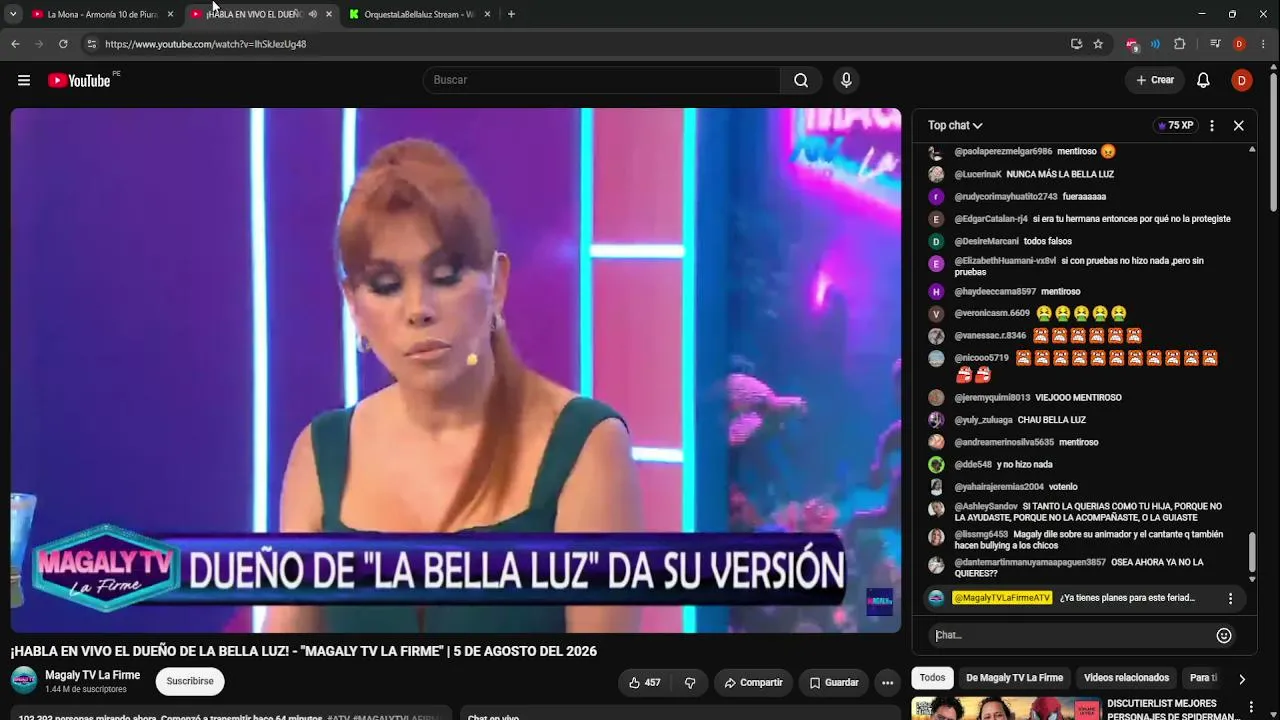This screenshot has height=720, width=1280.
Task: Open more actions for the video
Action: pyautogui.click(x=887, y=683)
